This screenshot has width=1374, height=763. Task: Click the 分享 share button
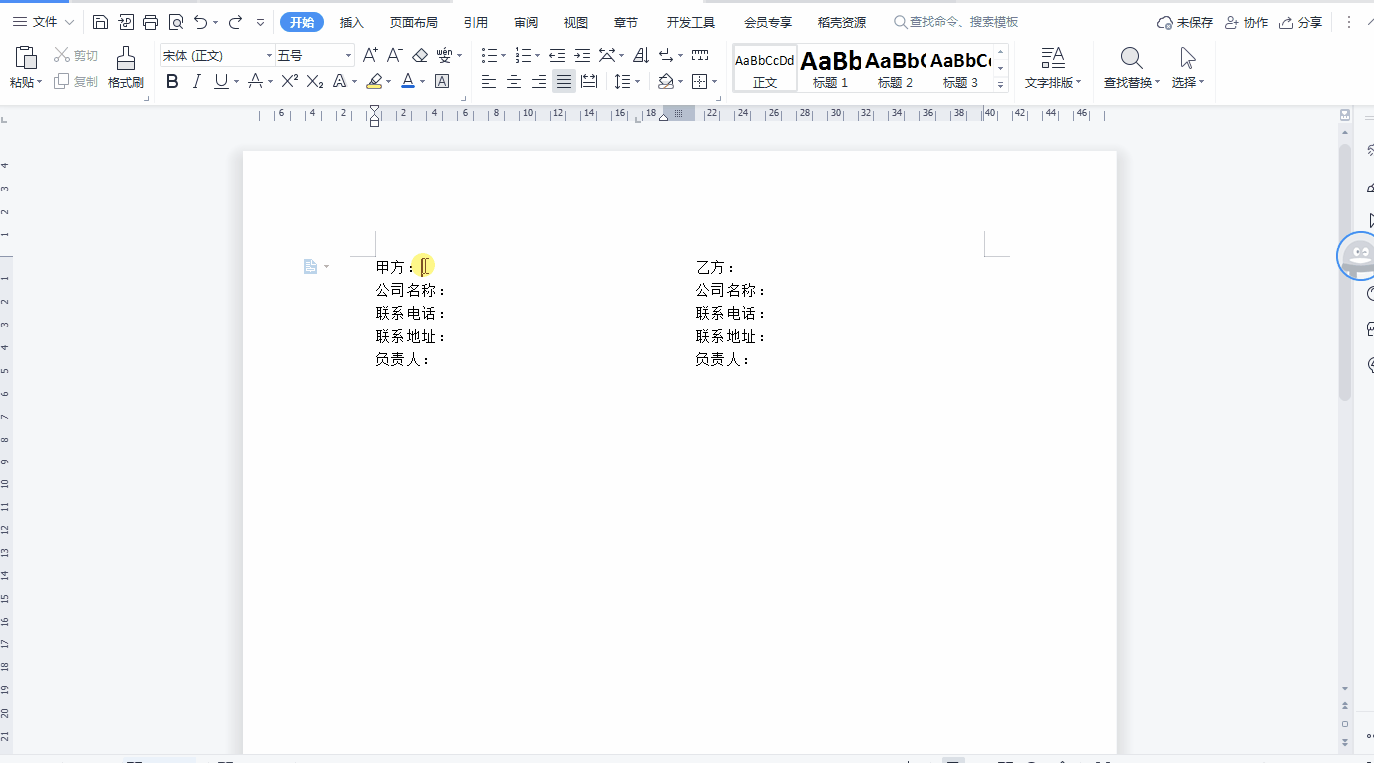(1300, 22)
